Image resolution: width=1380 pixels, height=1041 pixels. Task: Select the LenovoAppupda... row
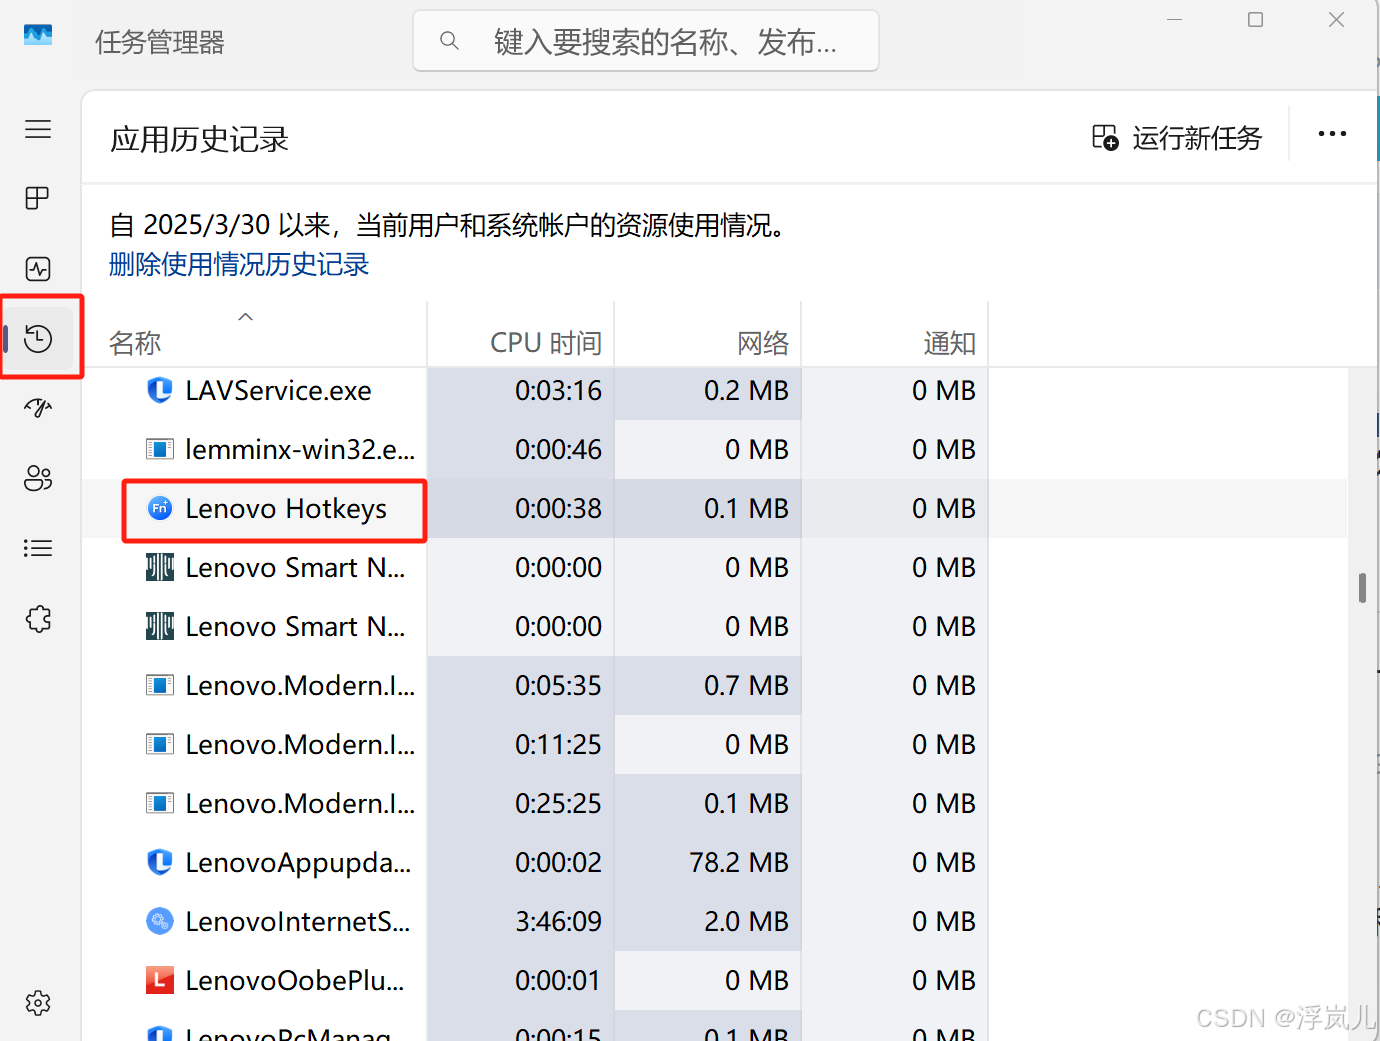[x=714, y=862]
